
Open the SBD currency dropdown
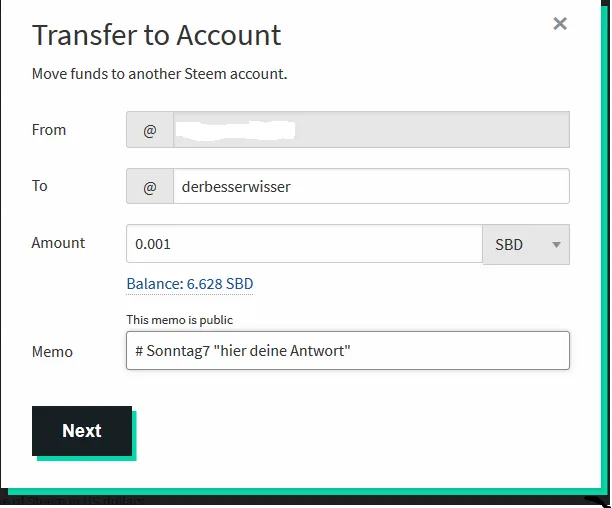[x=526, y=244]
